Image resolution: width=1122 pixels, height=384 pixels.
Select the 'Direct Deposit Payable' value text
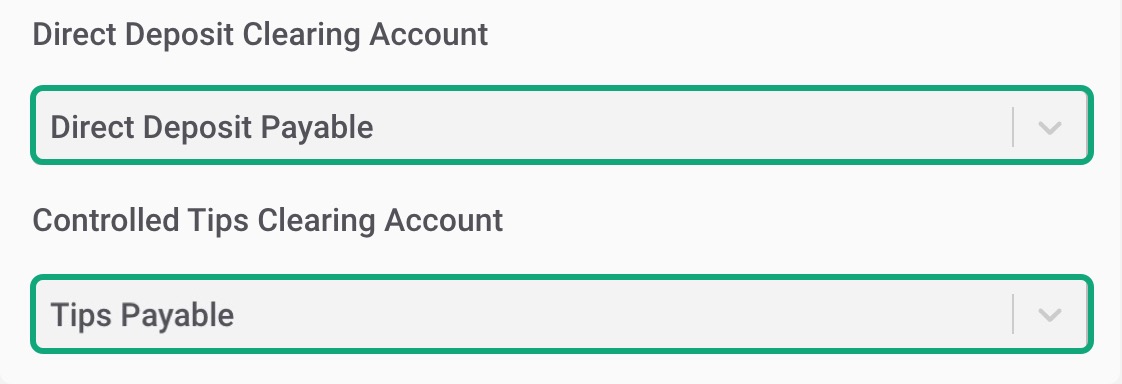(x=212, y=127)
